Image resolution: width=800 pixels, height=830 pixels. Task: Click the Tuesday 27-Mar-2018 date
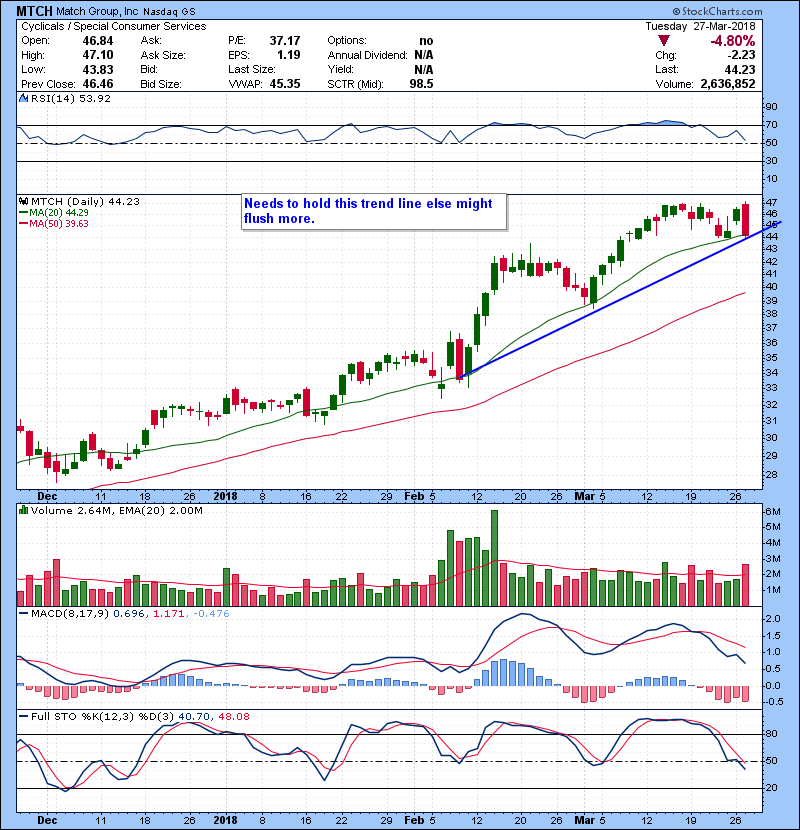click(x=700, y=26)
